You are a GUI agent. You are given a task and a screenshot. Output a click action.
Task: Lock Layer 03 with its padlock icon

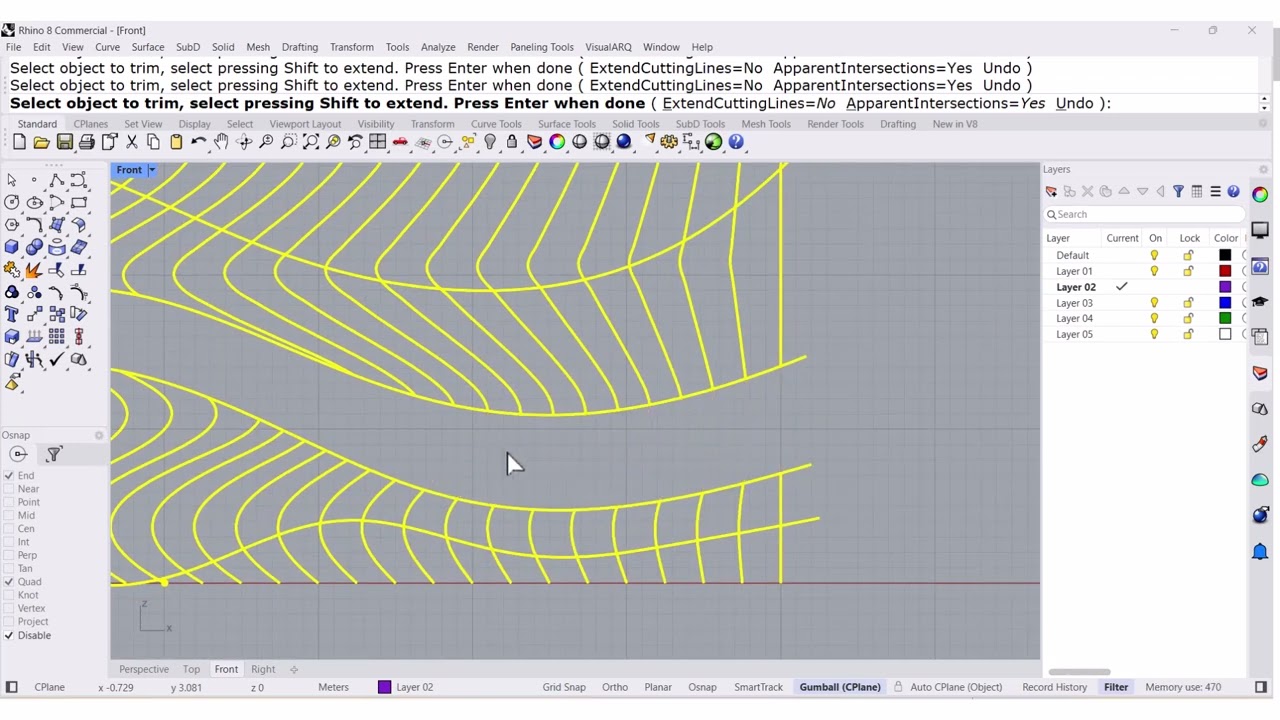[1188, 303]
